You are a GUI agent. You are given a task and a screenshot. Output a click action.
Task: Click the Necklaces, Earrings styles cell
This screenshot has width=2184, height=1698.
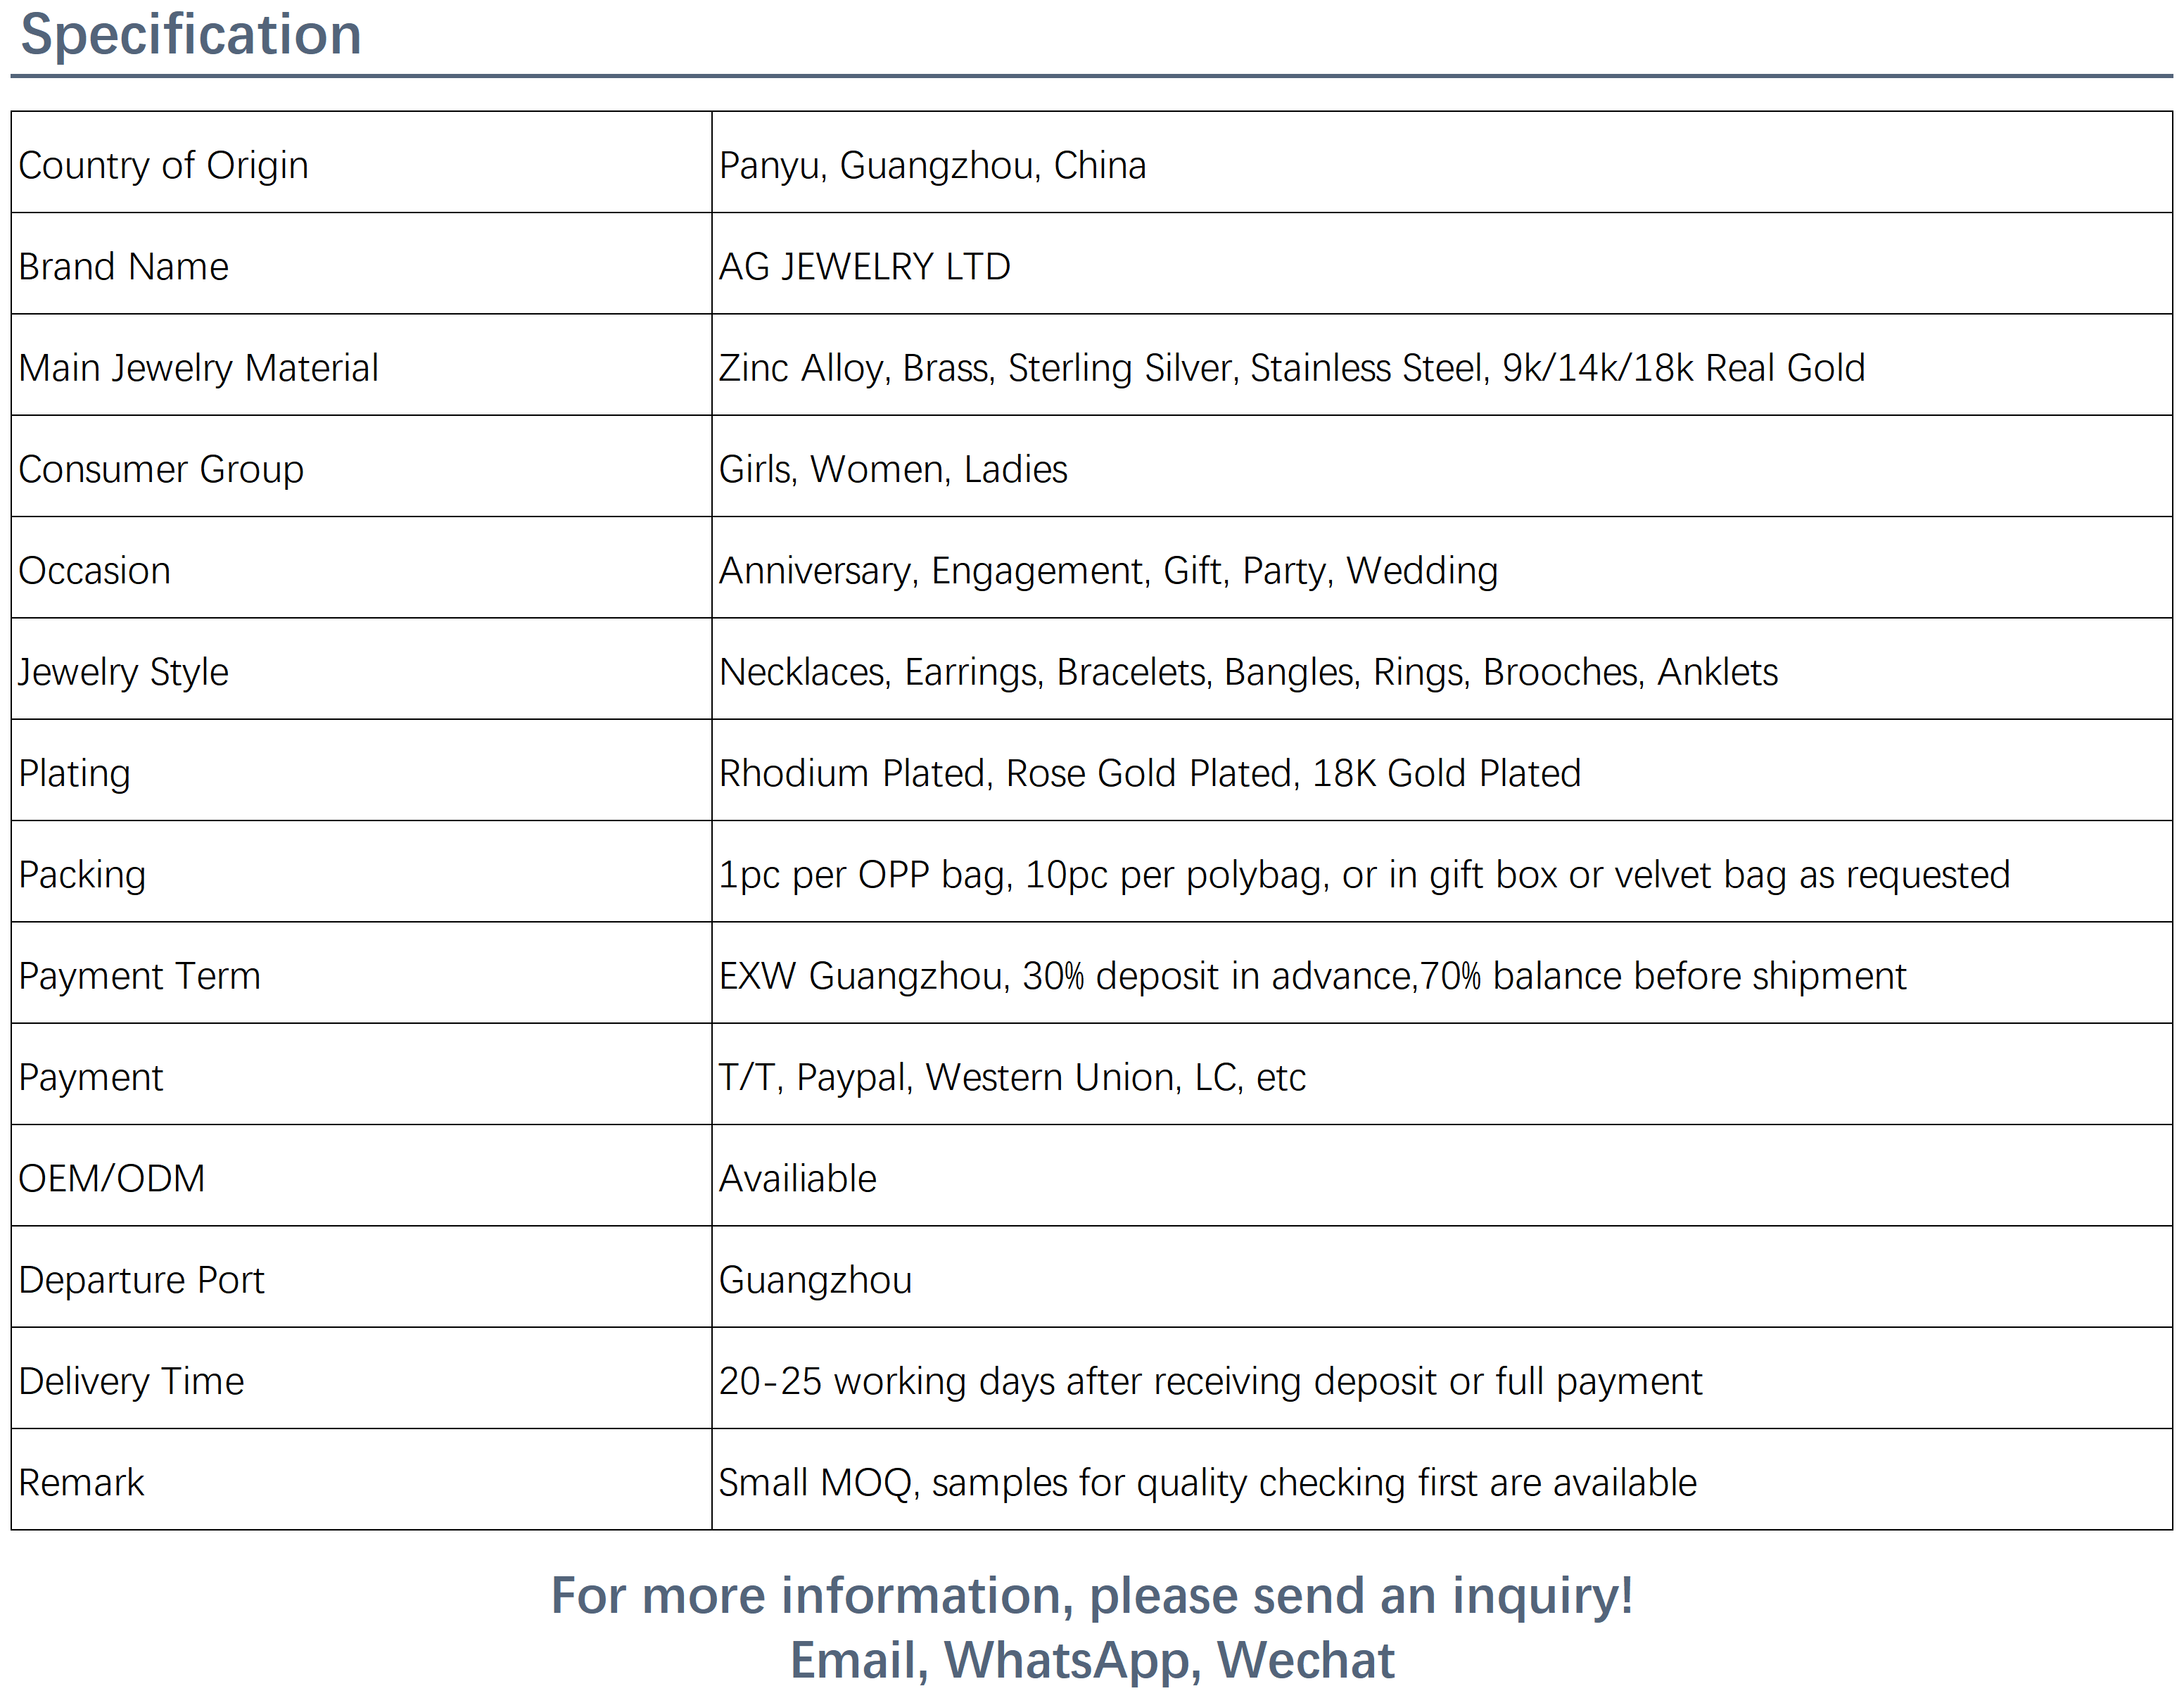point(1248,672)
